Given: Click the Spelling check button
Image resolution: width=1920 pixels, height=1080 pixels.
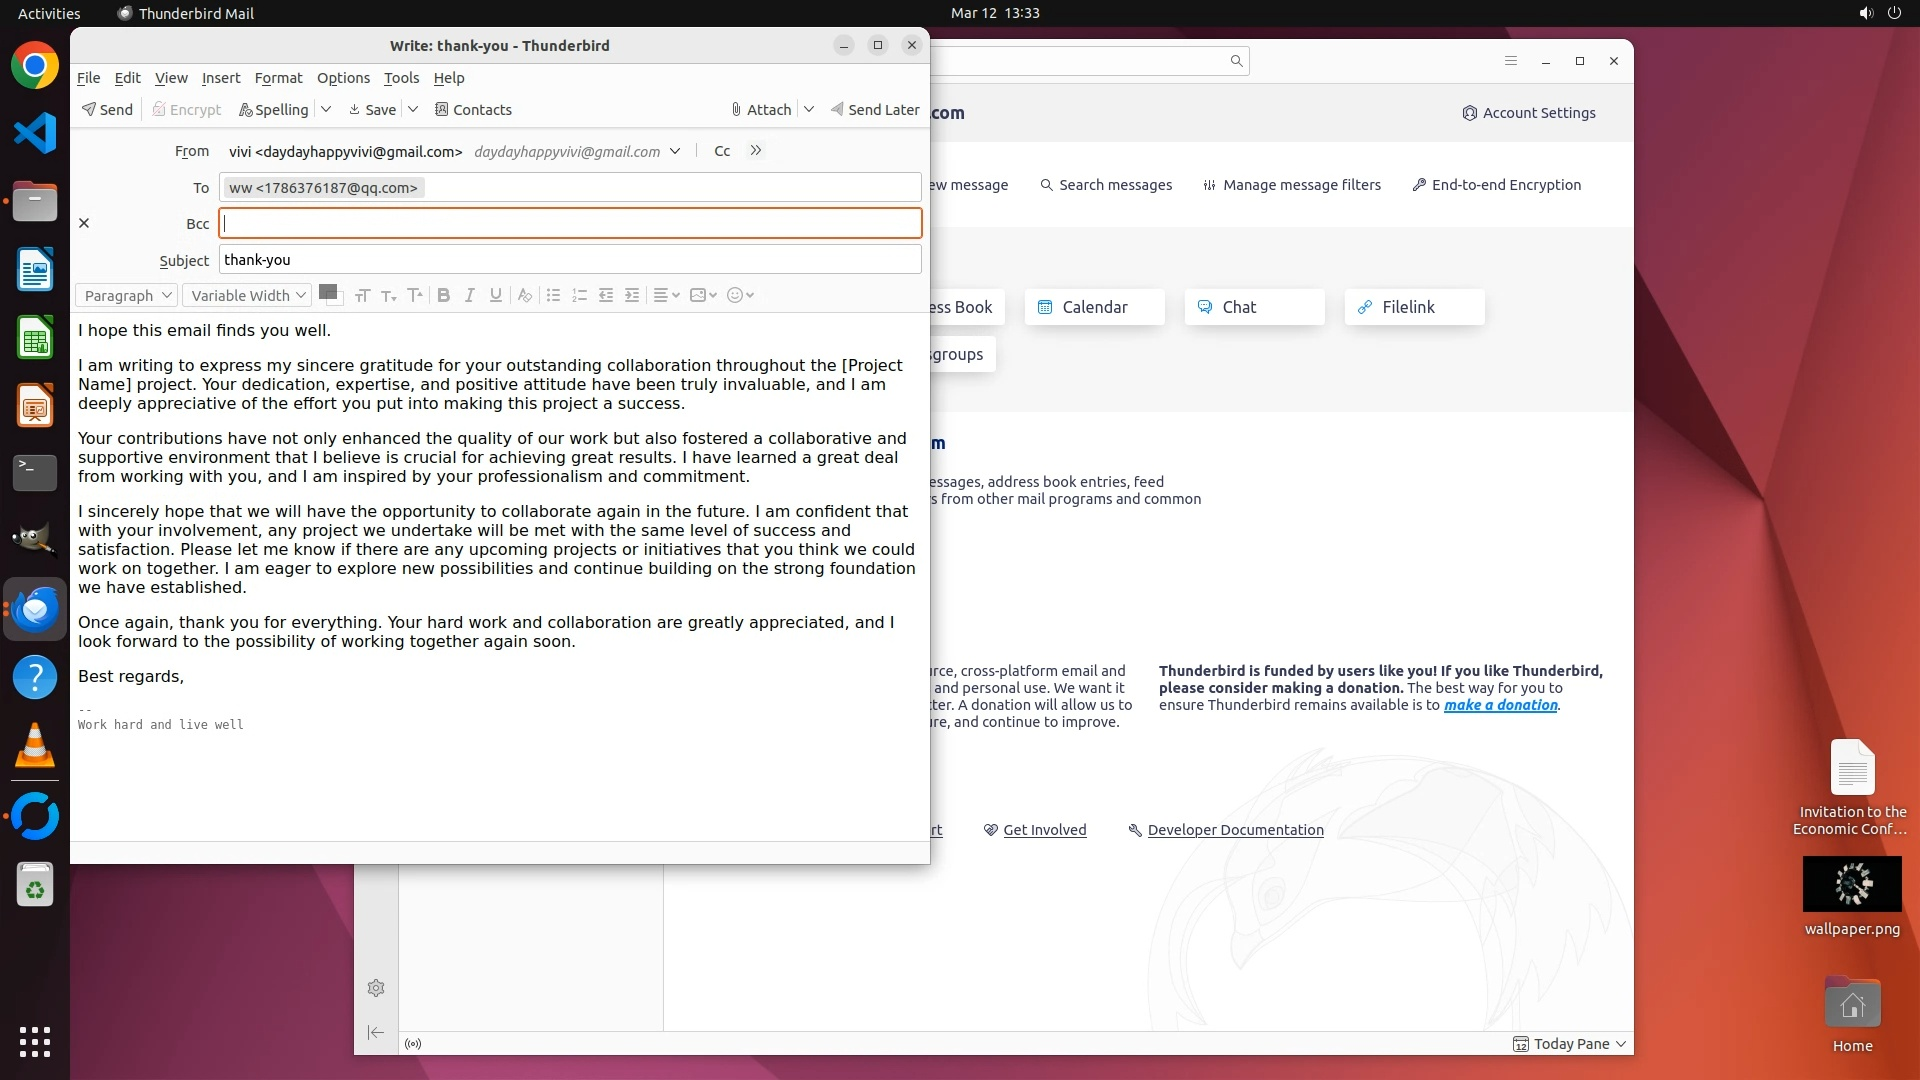Looking at the screenshot, I should pyautogui.click(x=274, y=110).
